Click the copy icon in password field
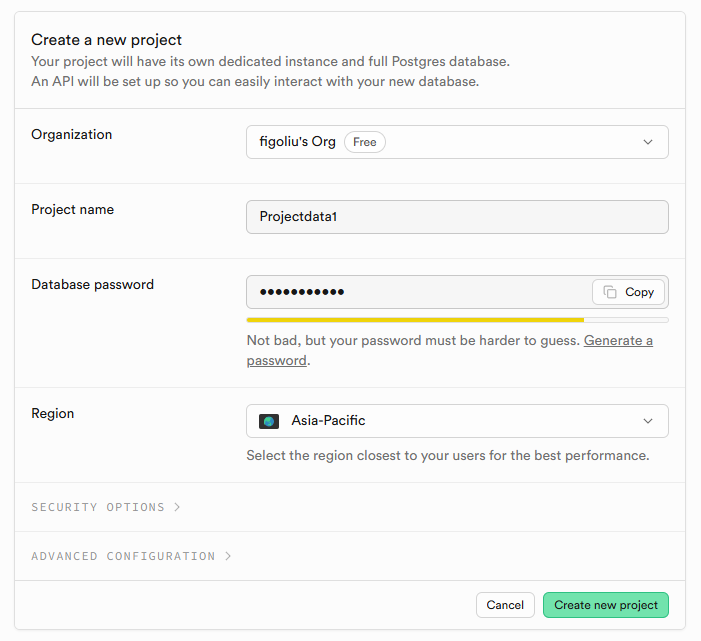The height and width of the screenshot is (641, 701). (609, 292)
